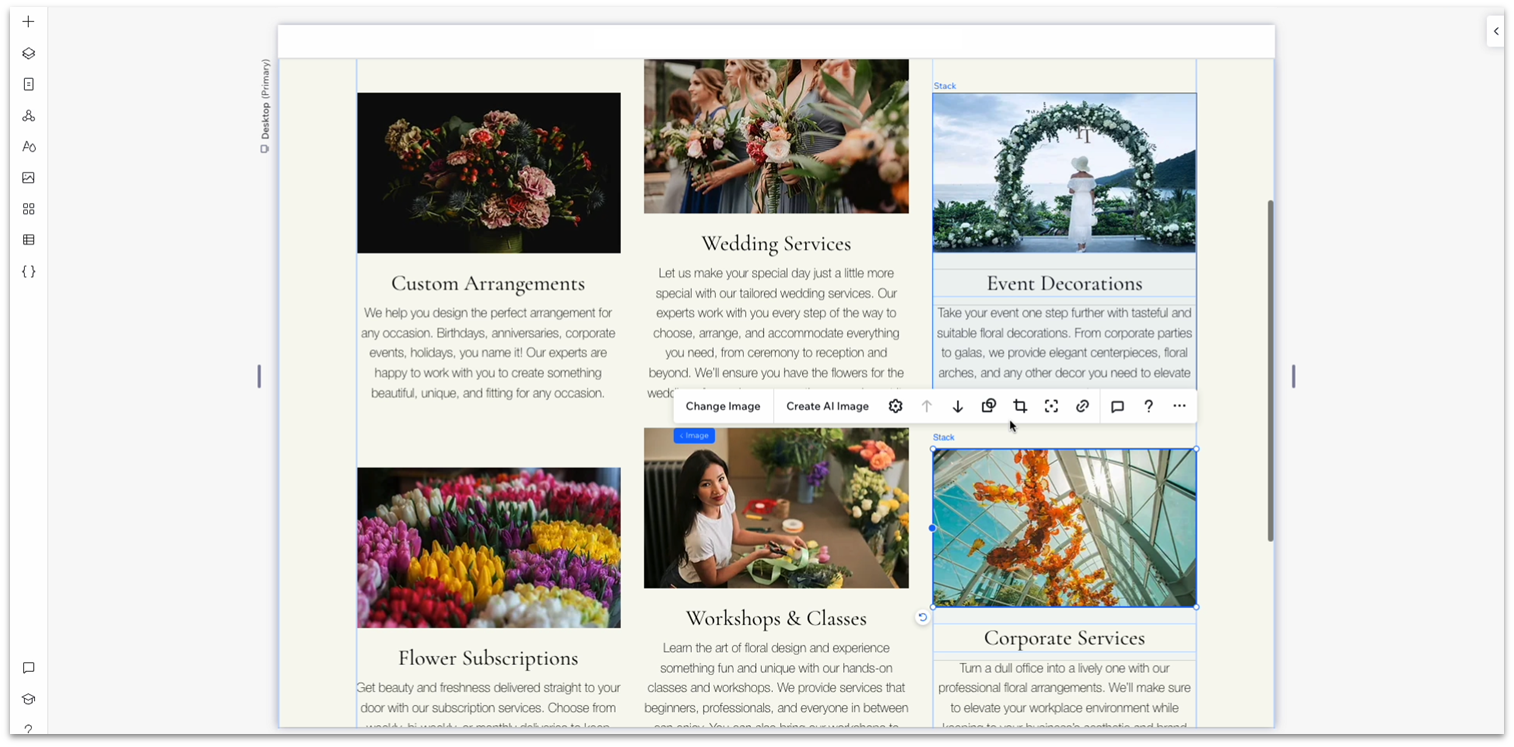Viewport: 1514px width, 747px height.
Task: Open the Add Elements plus panel
Action: (28, 22)
